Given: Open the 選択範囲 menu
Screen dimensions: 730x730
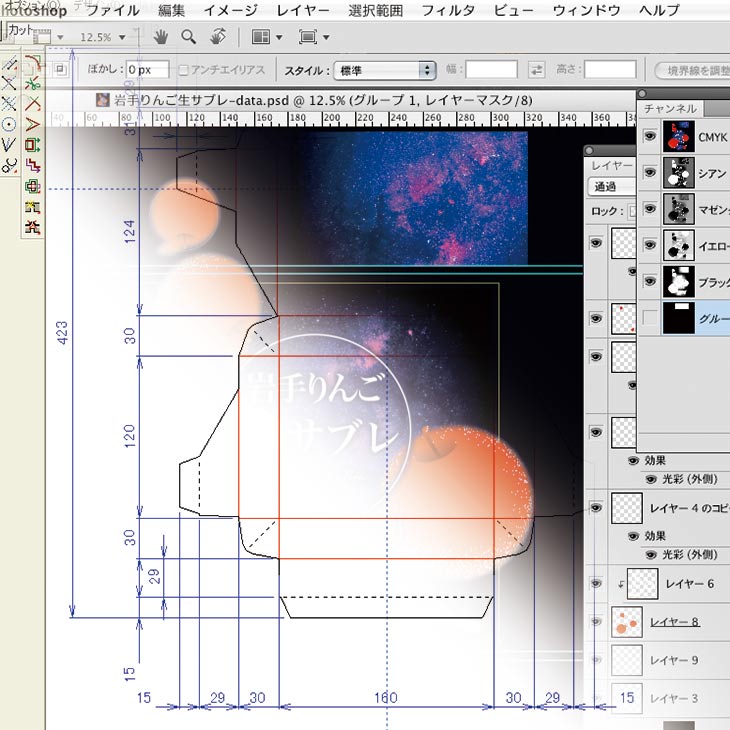Looking at the screenshot, I should click(x=376, y=10).
